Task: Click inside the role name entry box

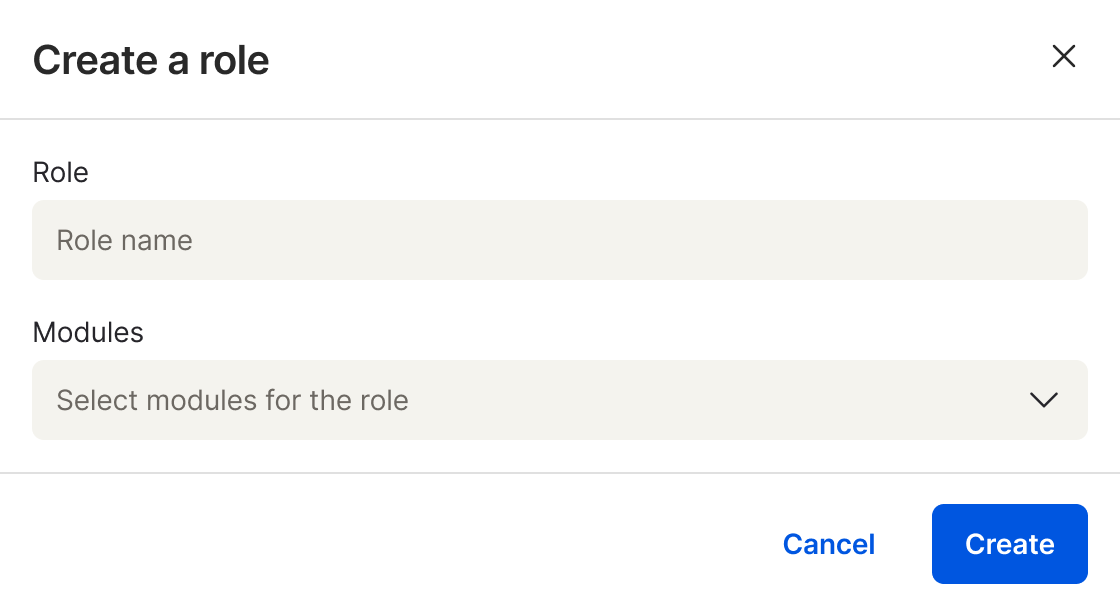Action: [560, 240]
